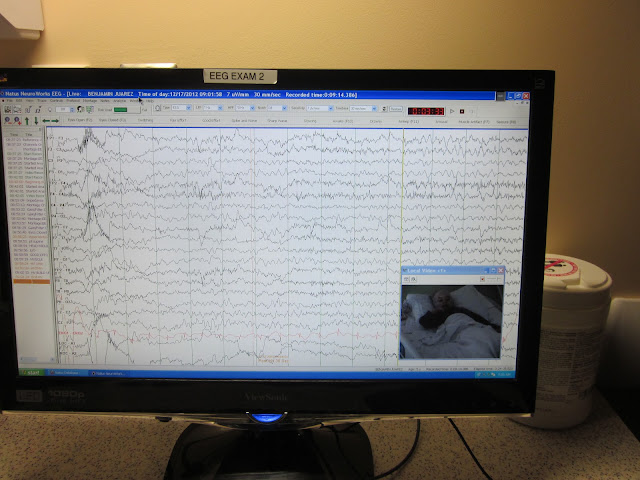The image size is (640, 480).
Task: Click the green right arrow icon
Action: pyautogui.click(x=55, y=121)
